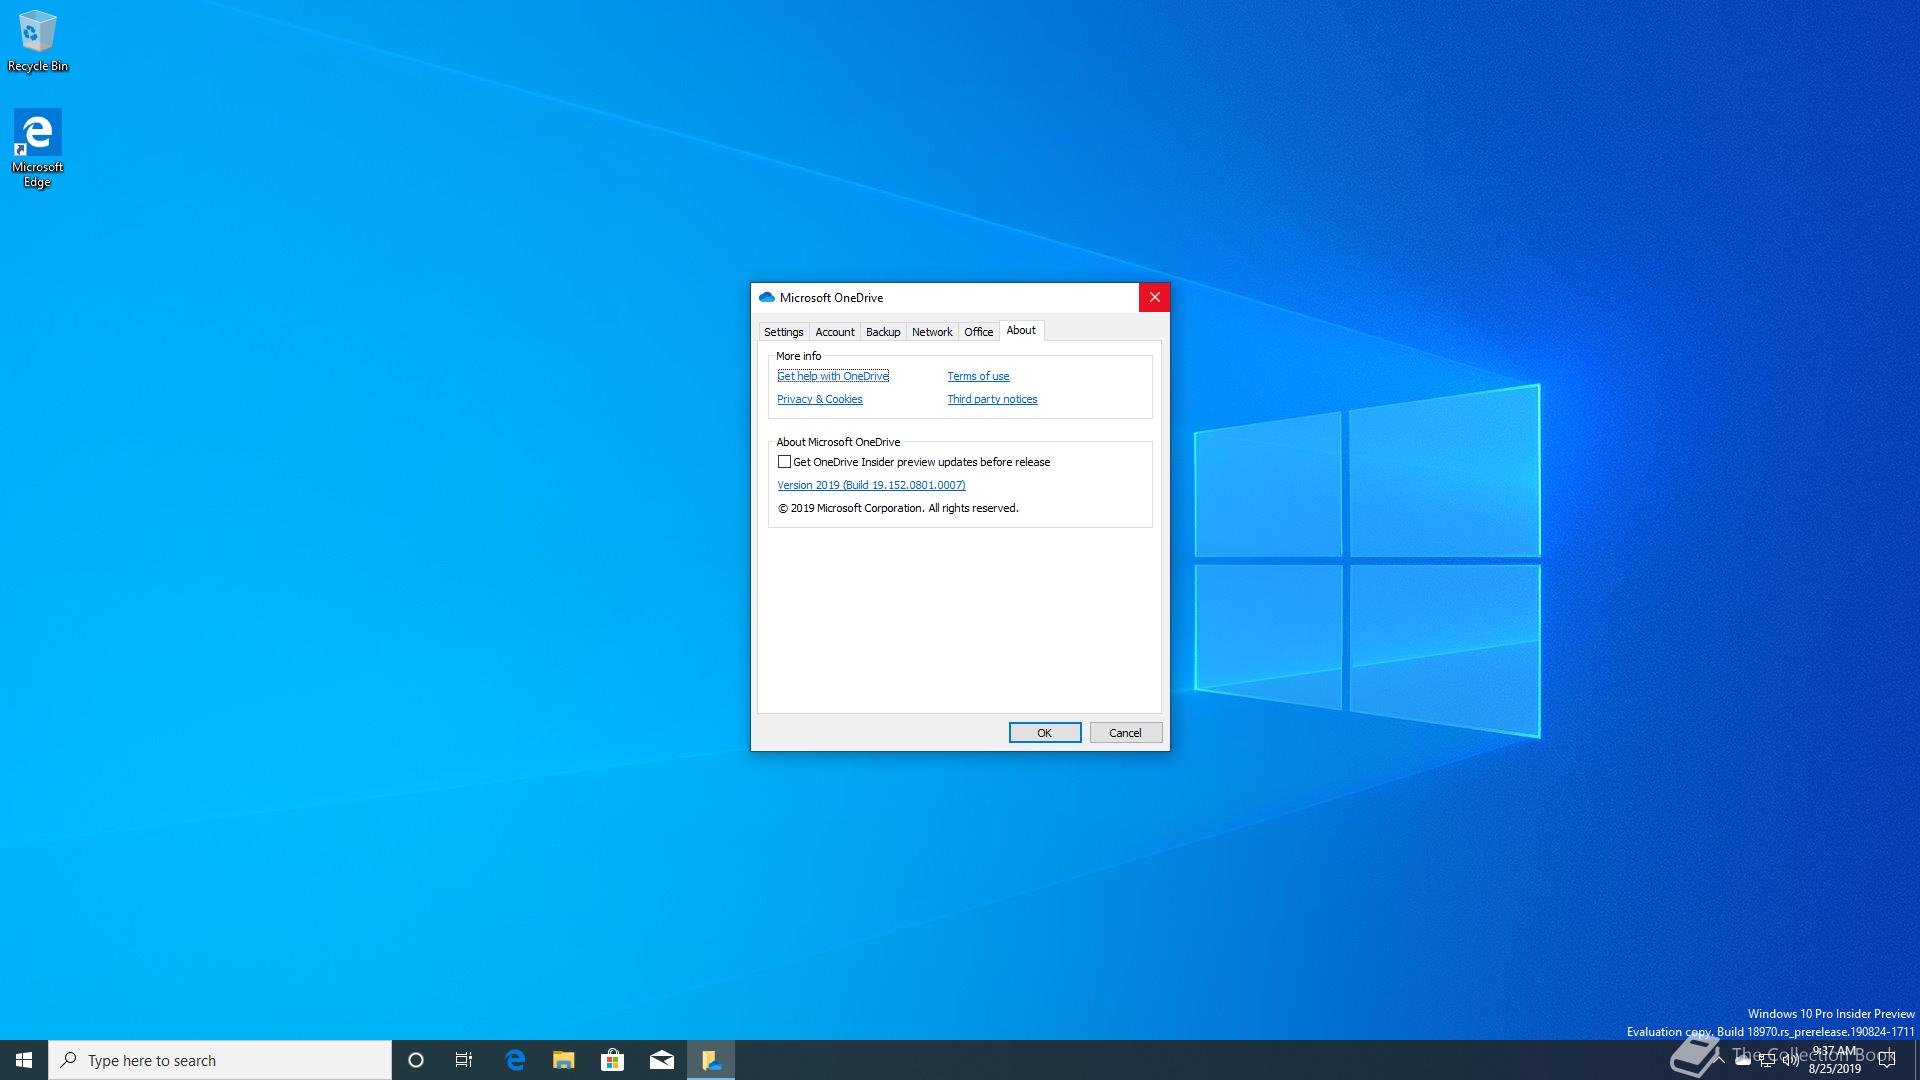Show hidden tray icons with the chevron

click(1718, 1060)
